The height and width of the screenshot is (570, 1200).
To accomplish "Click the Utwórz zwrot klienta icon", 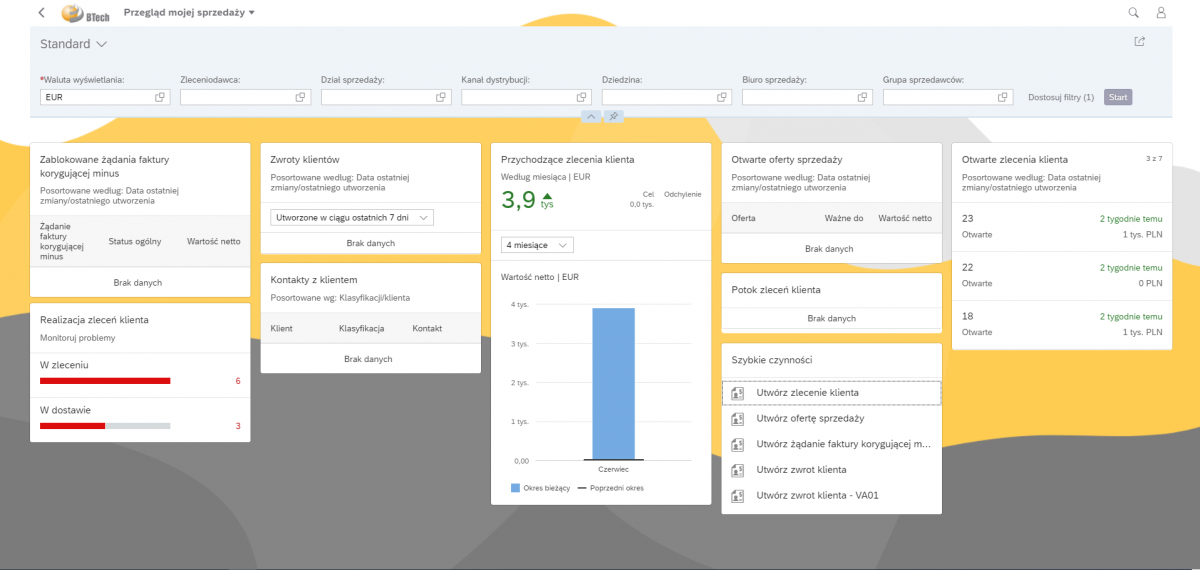I will click(x=737, y=470).
